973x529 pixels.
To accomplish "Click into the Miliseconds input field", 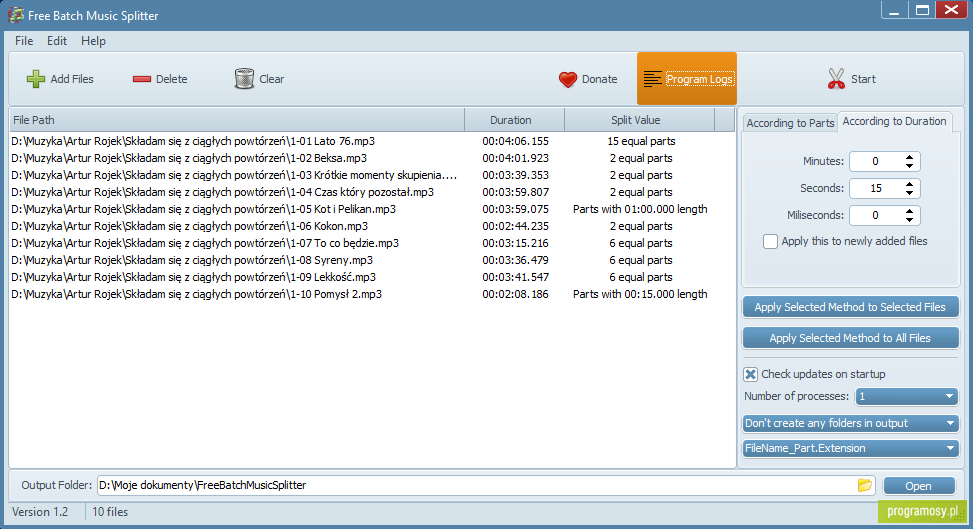I will coord(876,215).
